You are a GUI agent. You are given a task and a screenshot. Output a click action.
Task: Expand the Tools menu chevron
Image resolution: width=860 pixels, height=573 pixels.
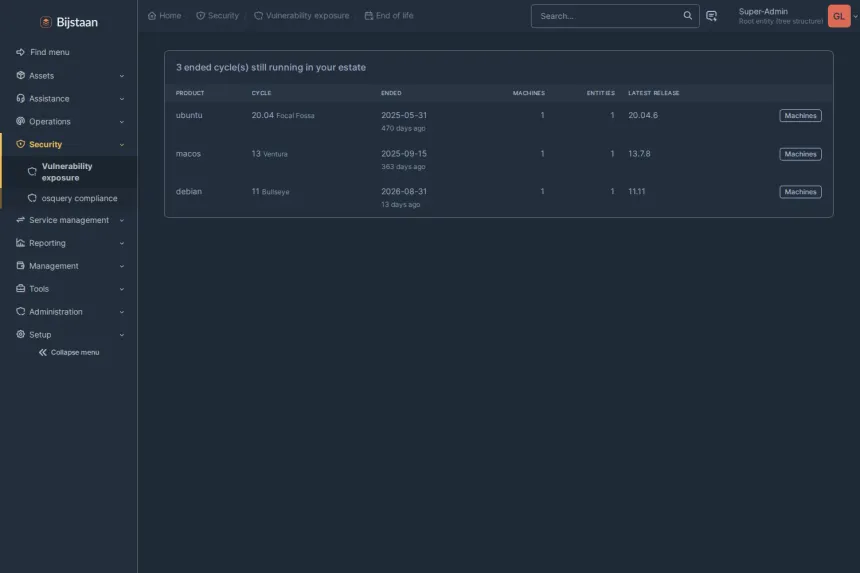point(122,289)
